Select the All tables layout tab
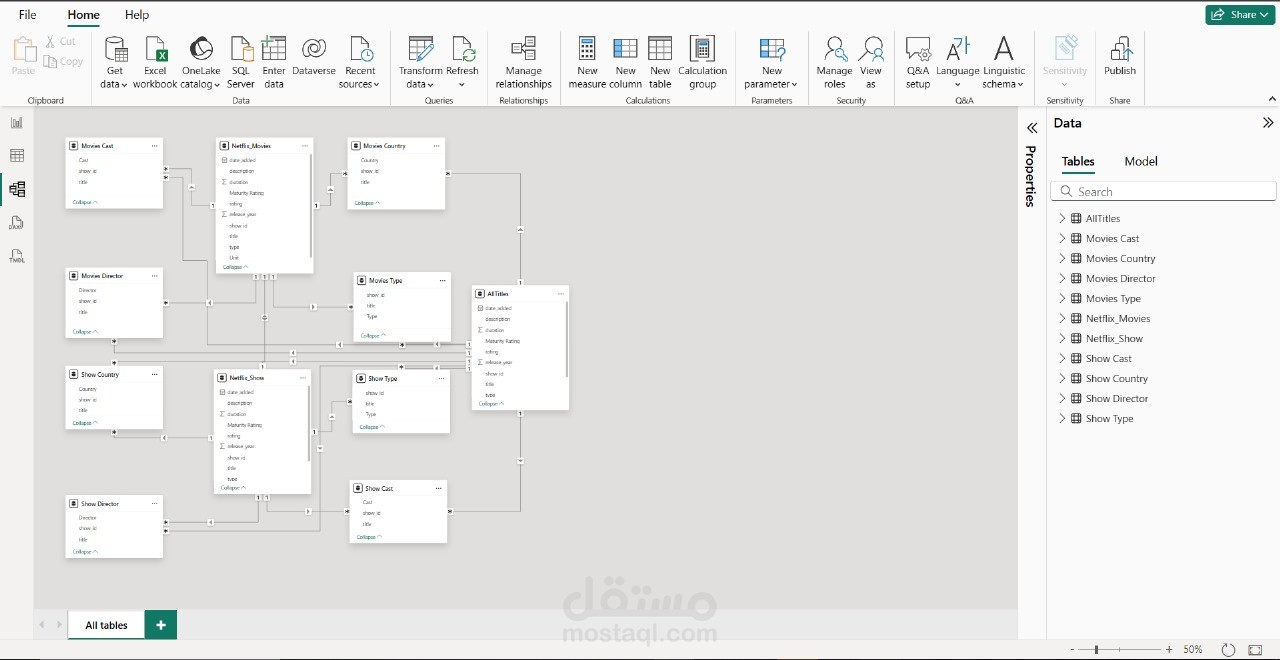 (106, 625)
